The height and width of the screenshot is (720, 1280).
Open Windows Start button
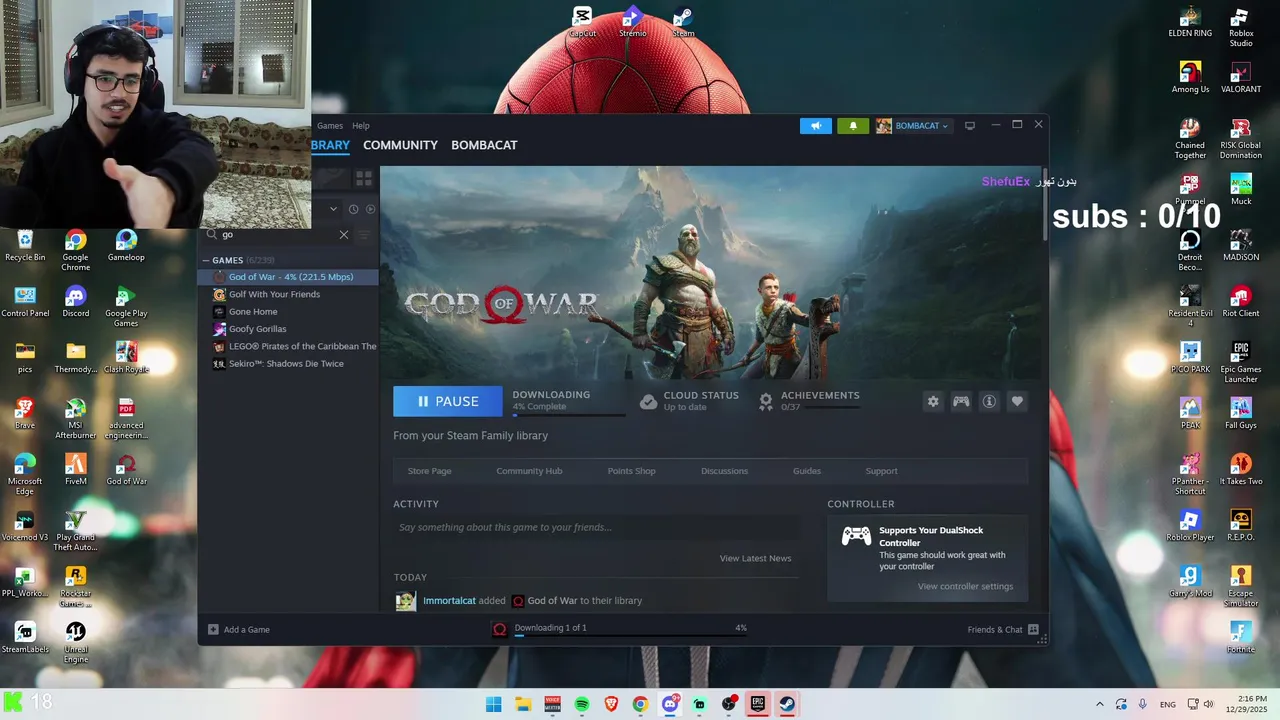coord(493,704)
